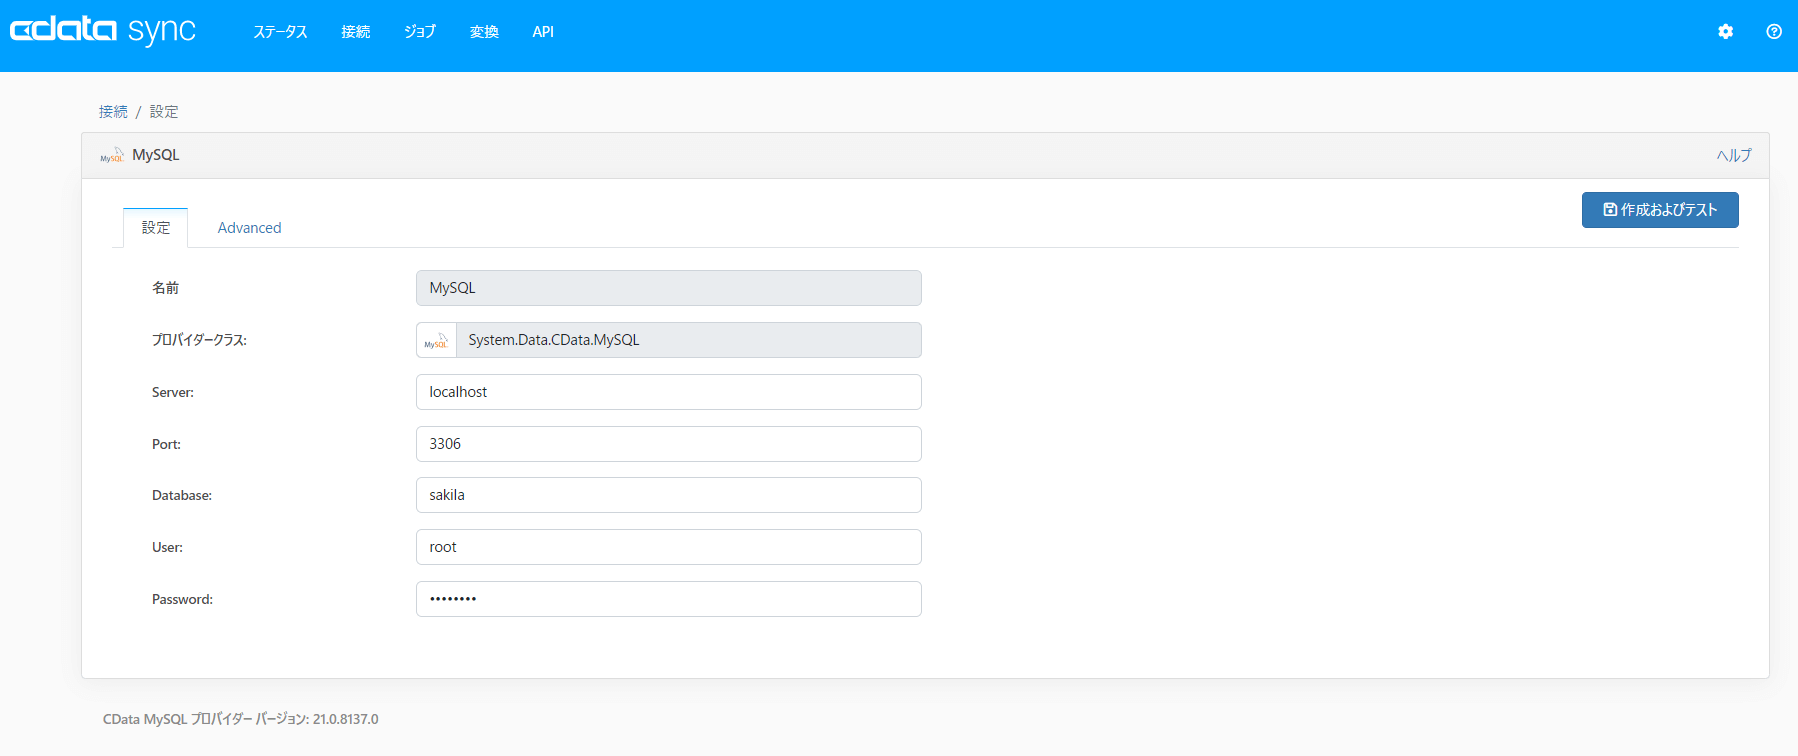Click the User: label
The height and width of the screenshot is (756, 1798).
[167, 547]
